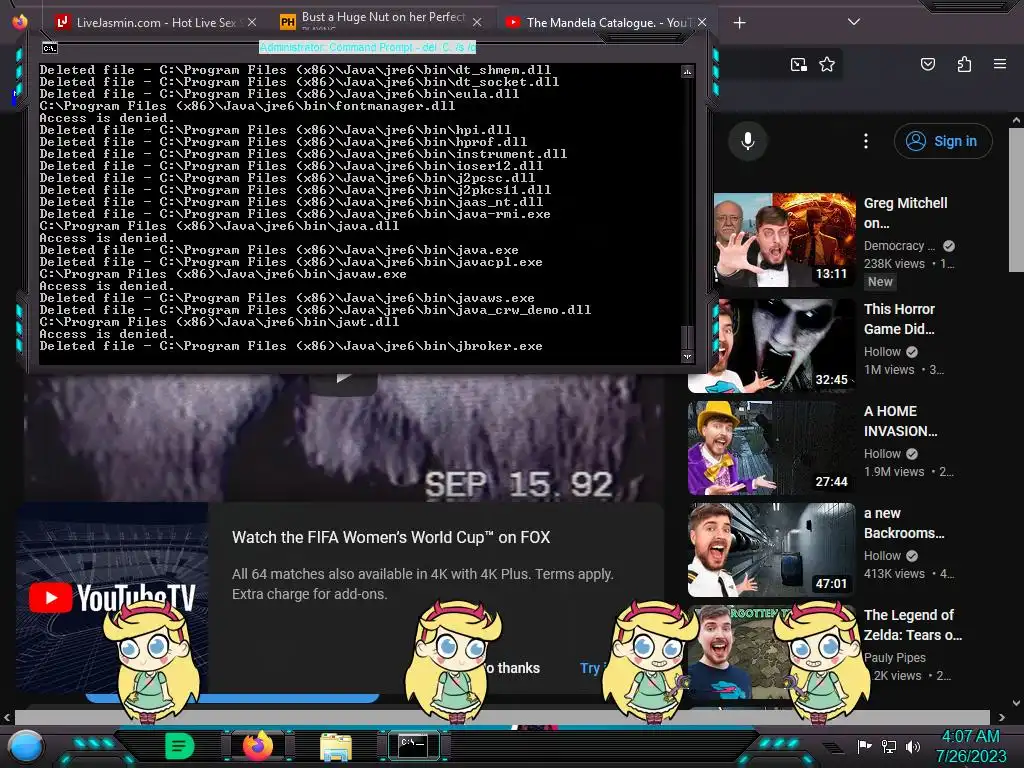Click the Command Prompt scrollbar thumb

pos(687,338)
